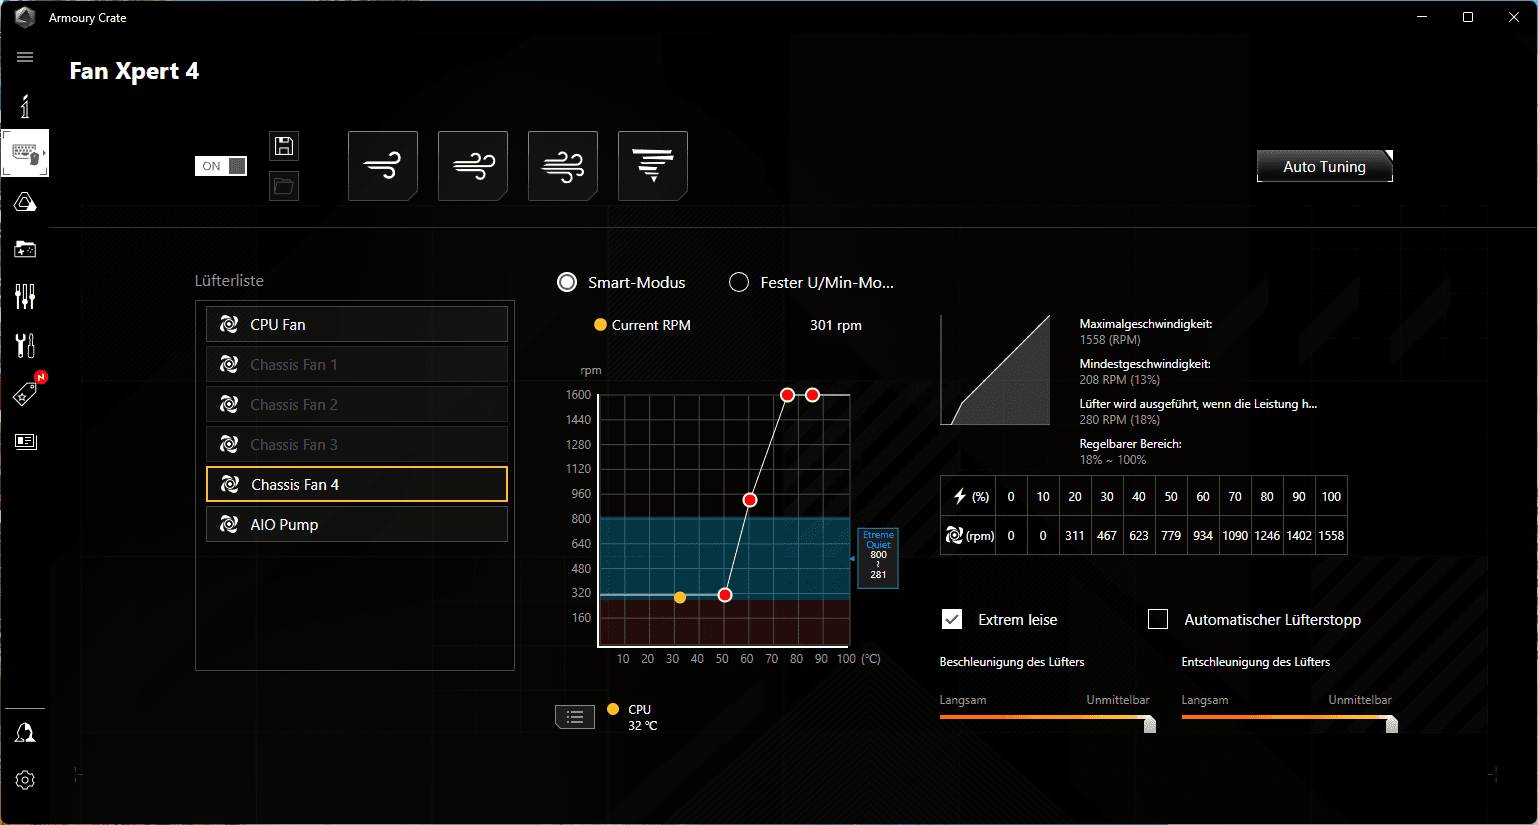Select AIO Pump in the fan list

[357, 524]
